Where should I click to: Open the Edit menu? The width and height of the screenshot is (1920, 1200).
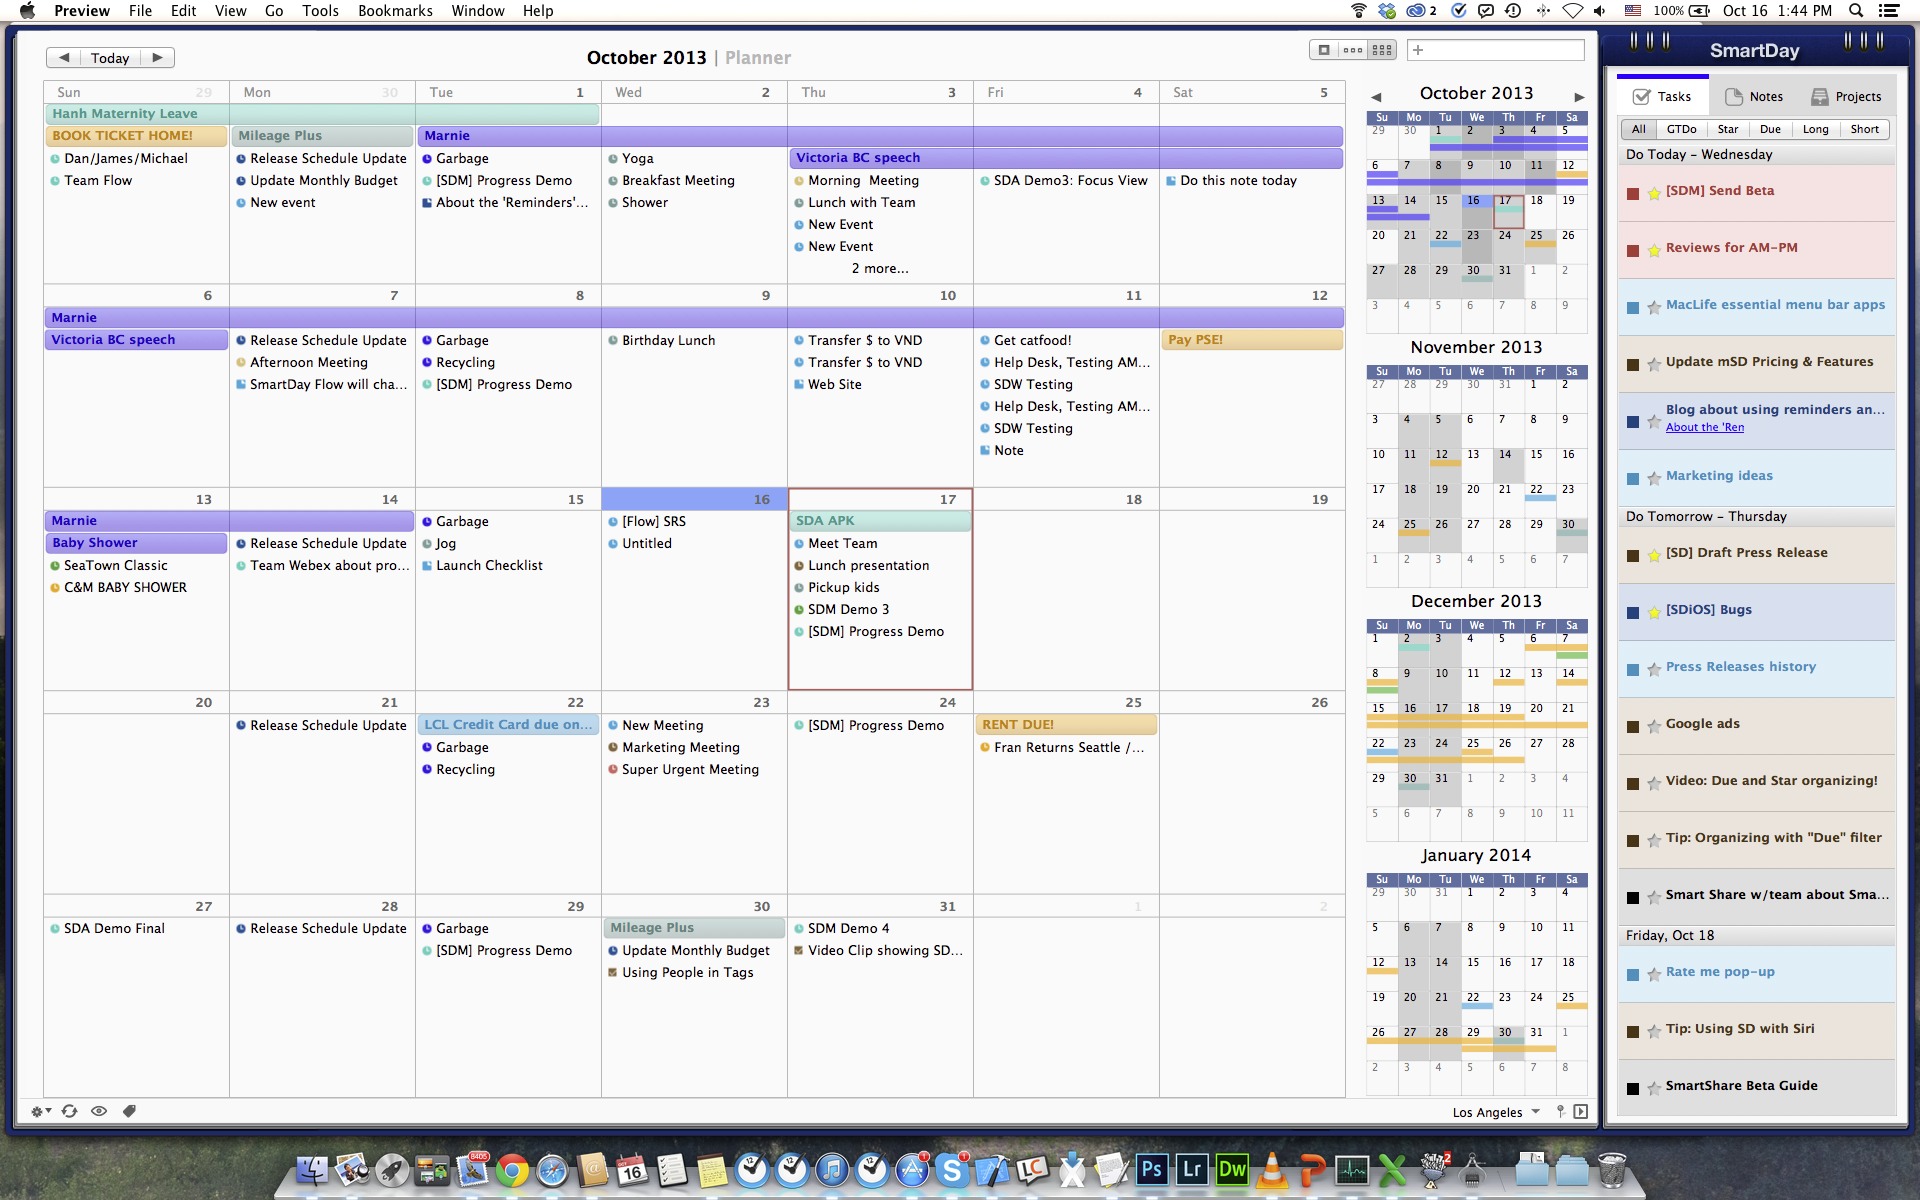pos(183,11)
